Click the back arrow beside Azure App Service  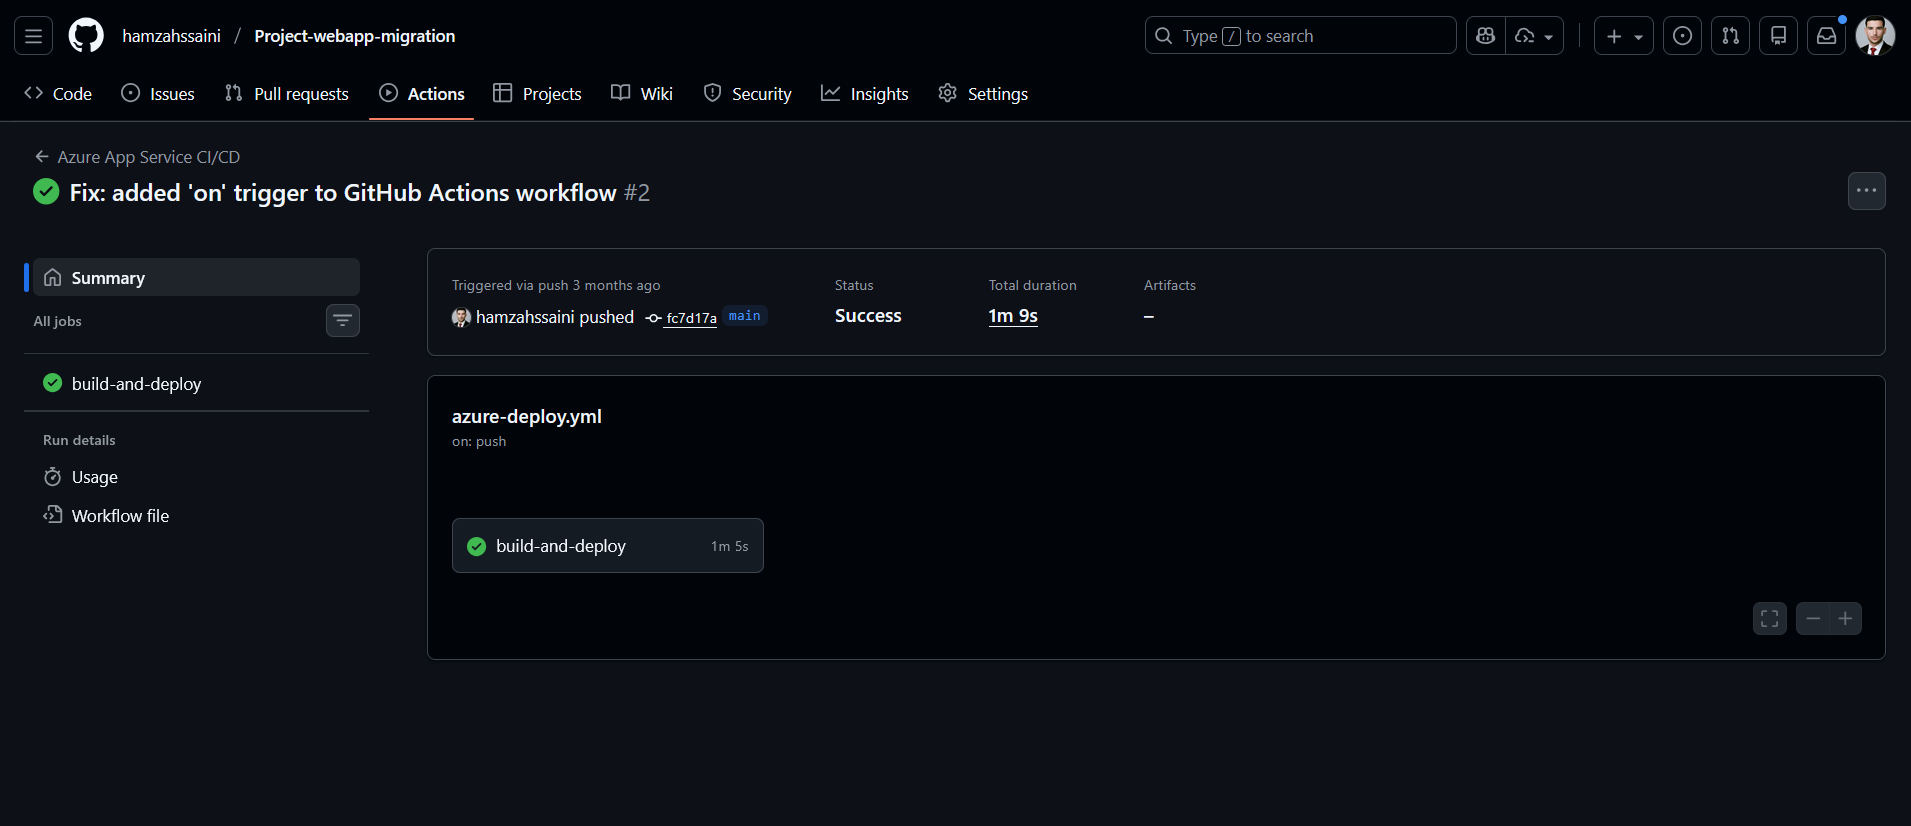42,157
